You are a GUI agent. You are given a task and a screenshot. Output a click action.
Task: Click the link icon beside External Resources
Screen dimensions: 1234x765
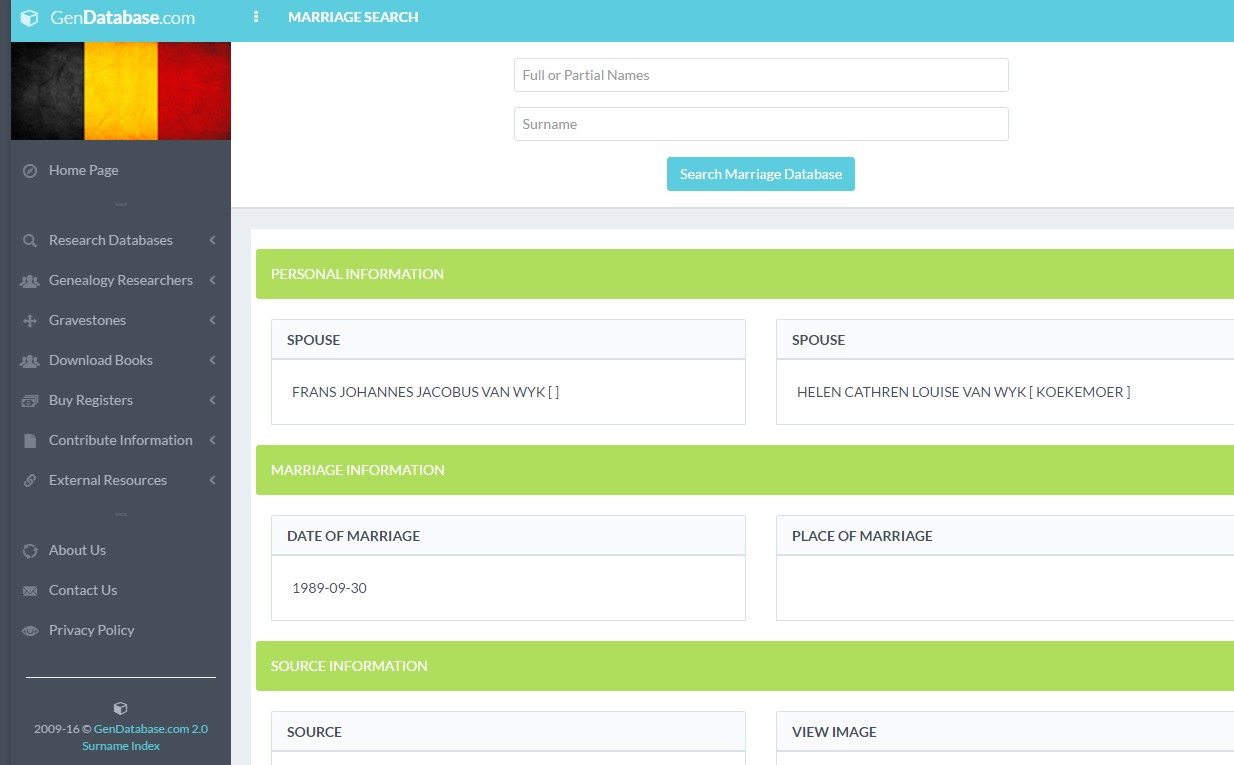click(x=30, y=481)
